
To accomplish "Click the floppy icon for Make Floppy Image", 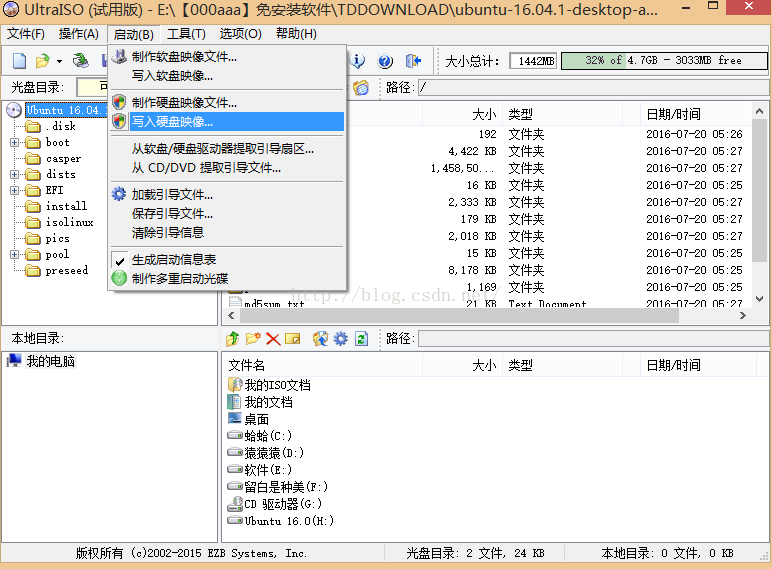I will point(119,57).
